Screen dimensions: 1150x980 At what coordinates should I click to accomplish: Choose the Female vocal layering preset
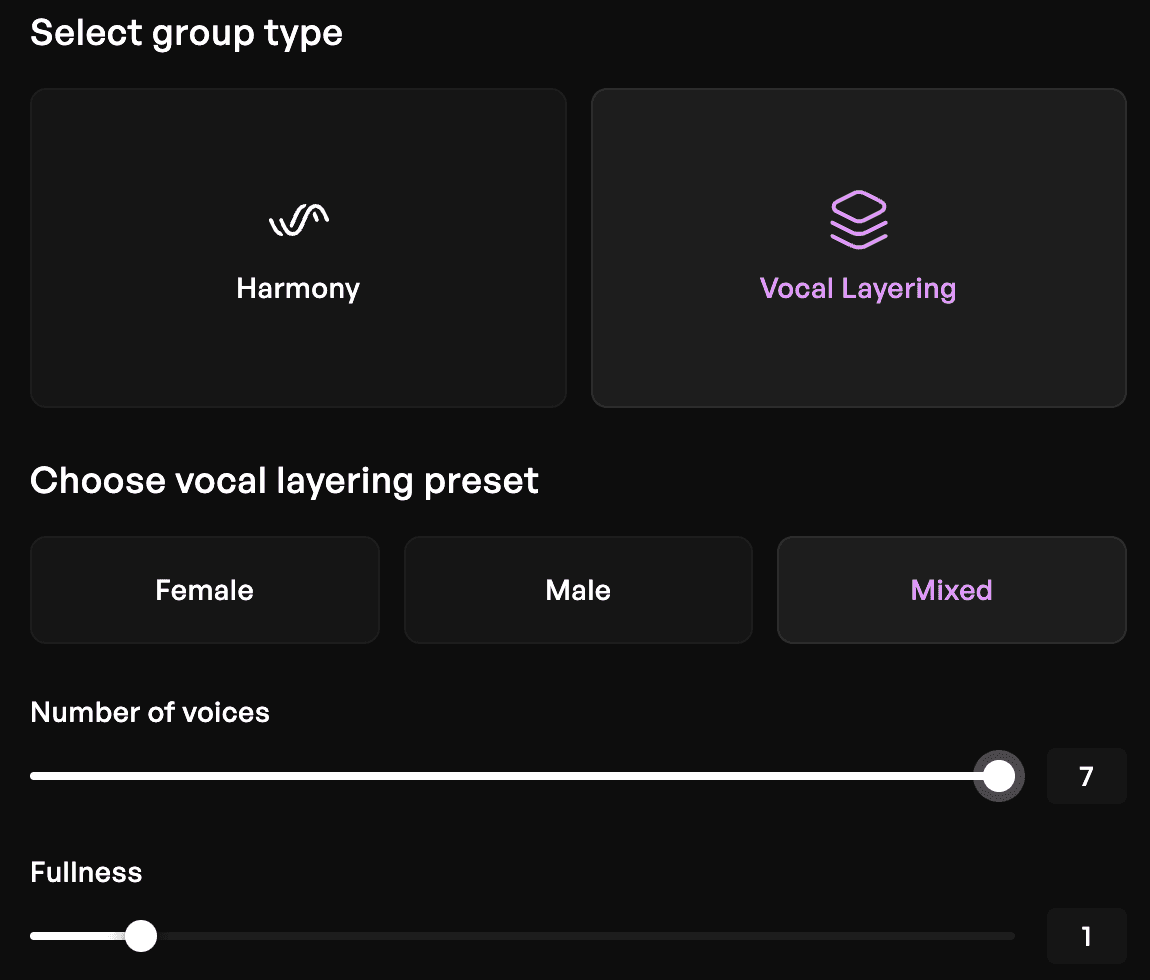(204, 589)
